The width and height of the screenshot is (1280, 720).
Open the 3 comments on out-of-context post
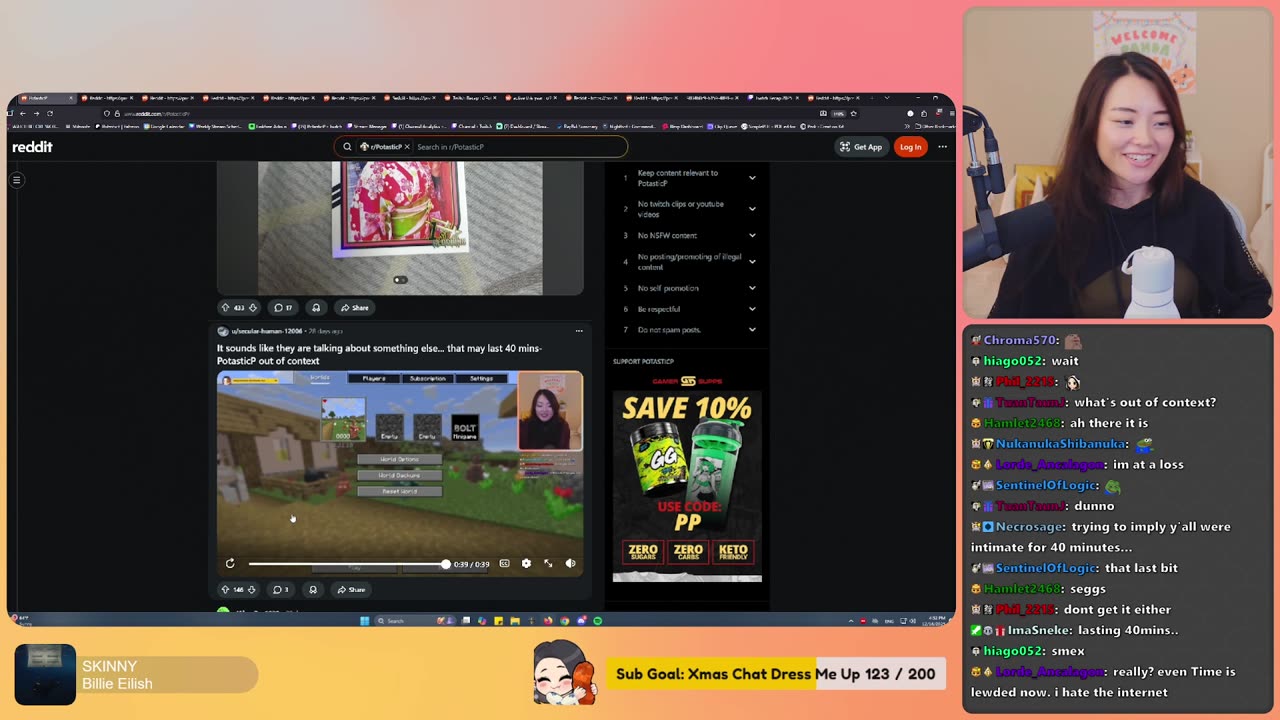[x=281, y=589]
